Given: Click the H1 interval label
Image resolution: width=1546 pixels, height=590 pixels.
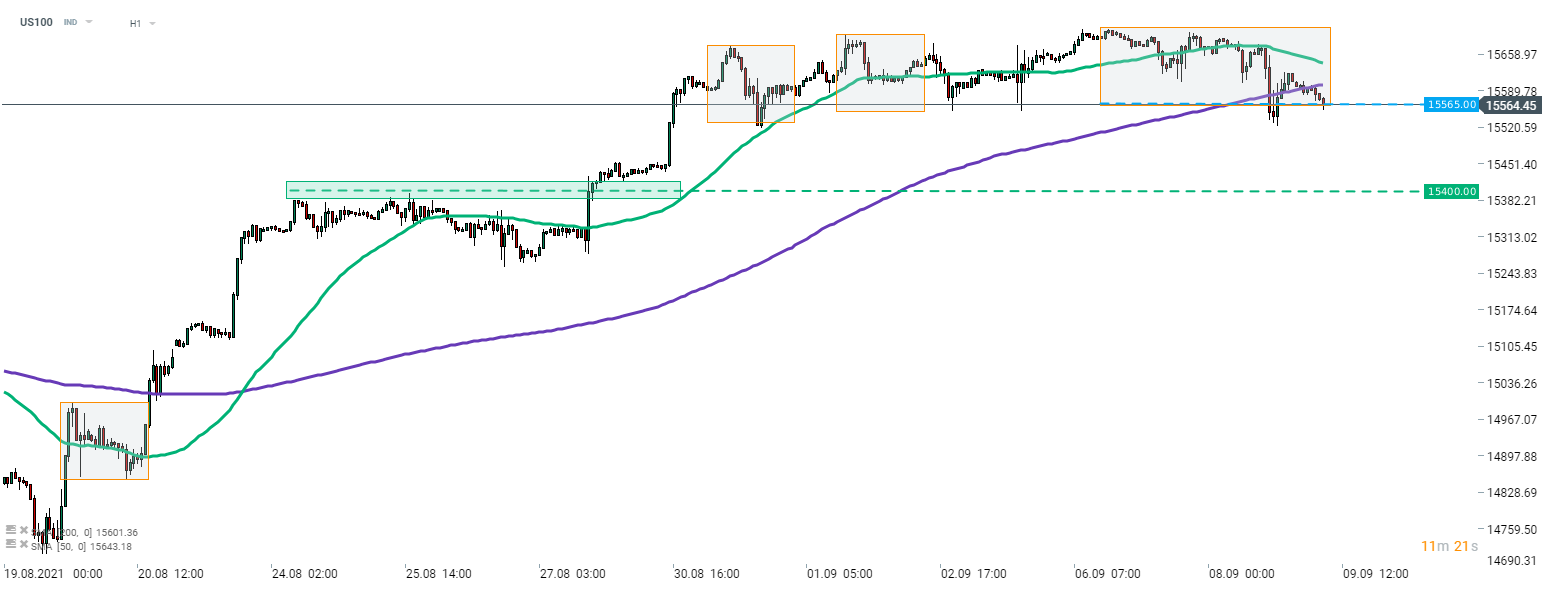Looking at the screenshot, I should pyautogui.click(x=135, y=23).
